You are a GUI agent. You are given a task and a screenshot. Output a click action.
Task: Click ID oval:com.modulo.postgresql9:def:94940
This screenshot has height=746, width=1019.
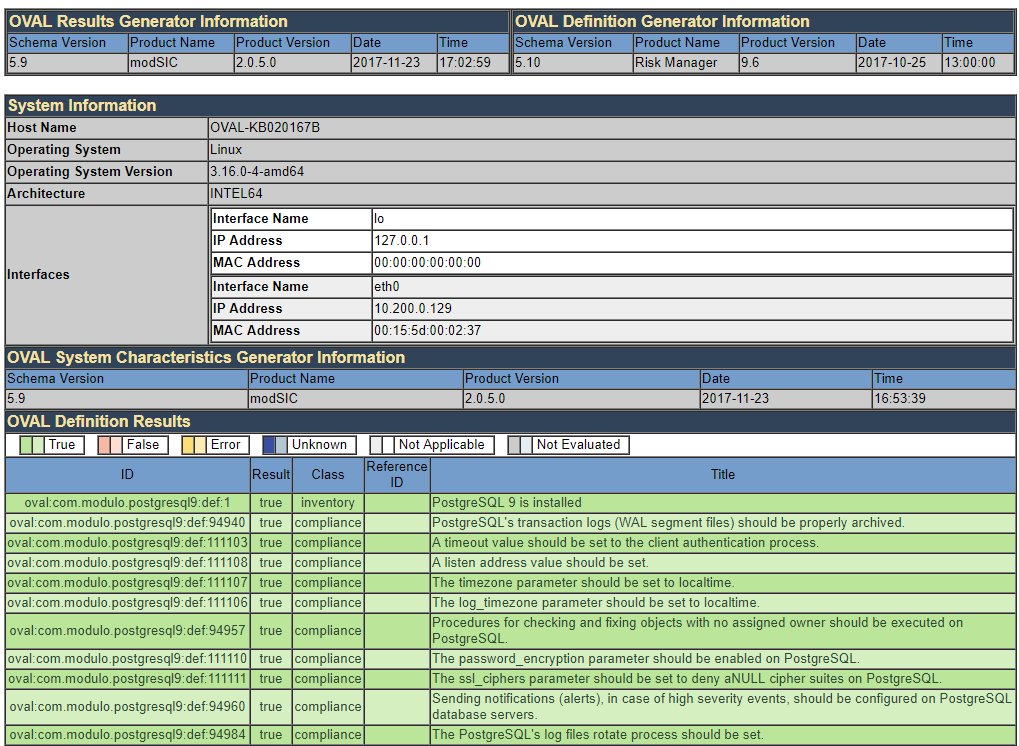[x=127, y=523]
